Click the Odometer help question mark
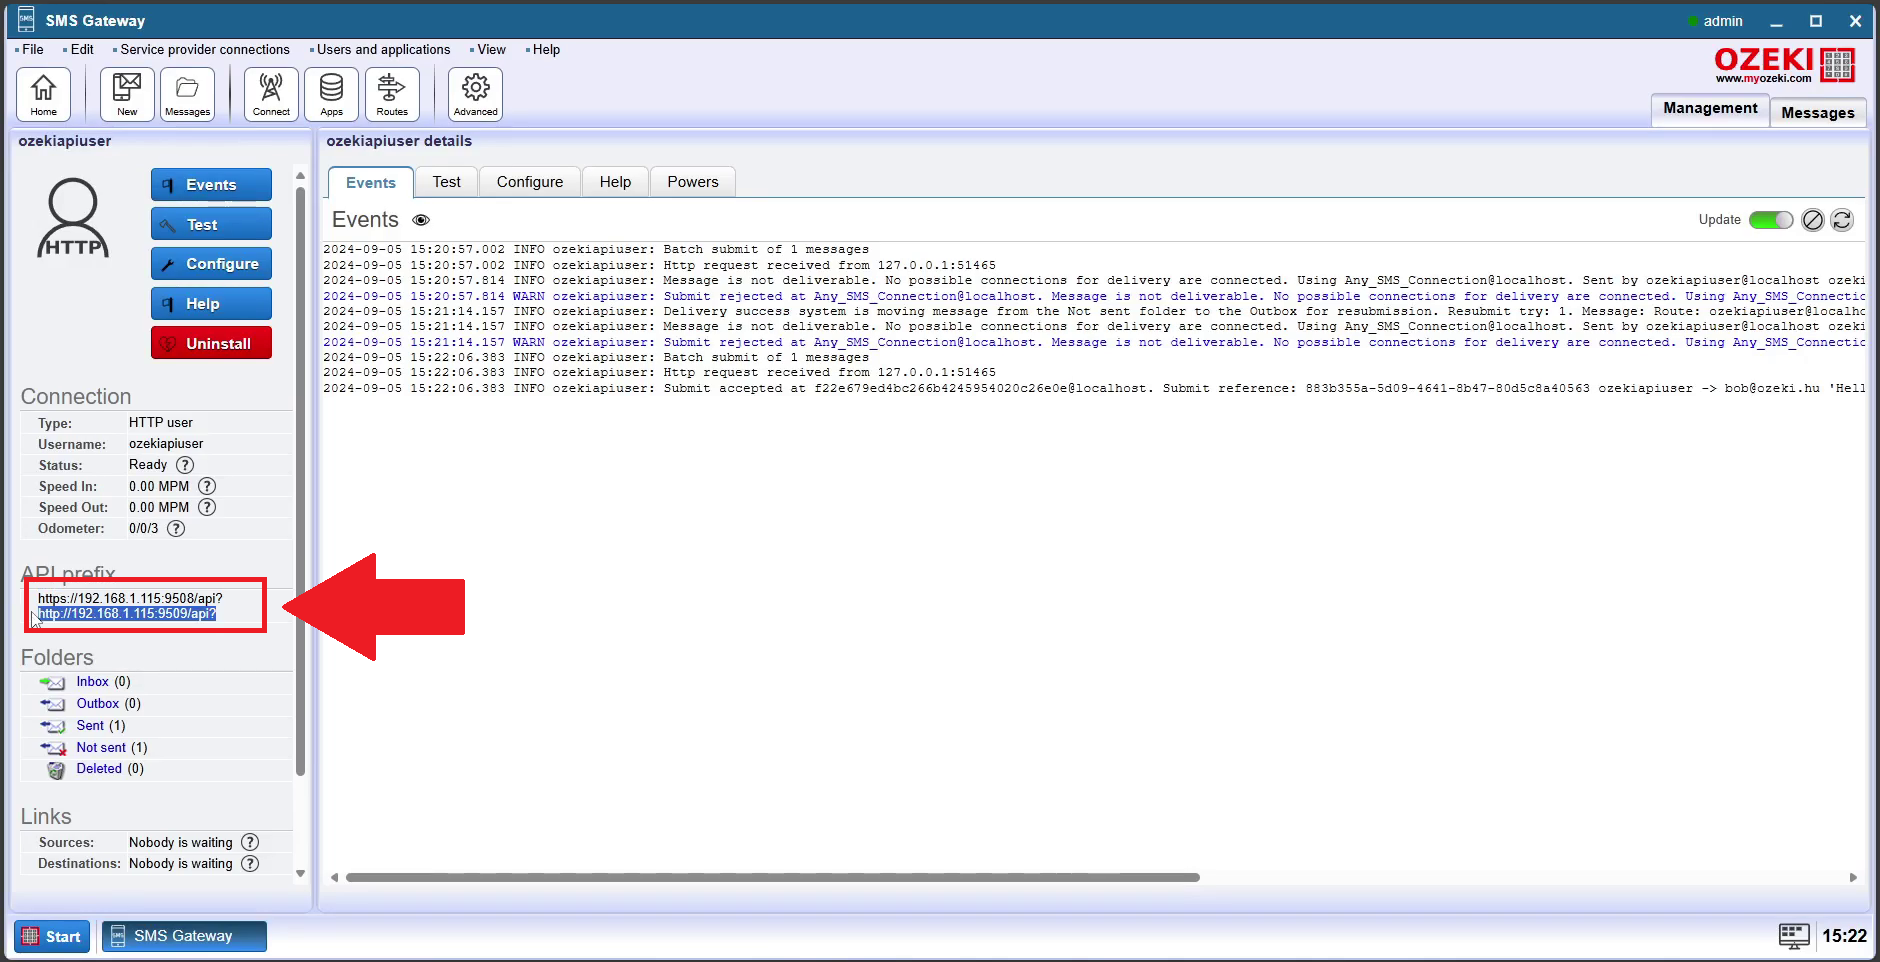This screenshot has width=1880, height=962. (x=176, y=528)
